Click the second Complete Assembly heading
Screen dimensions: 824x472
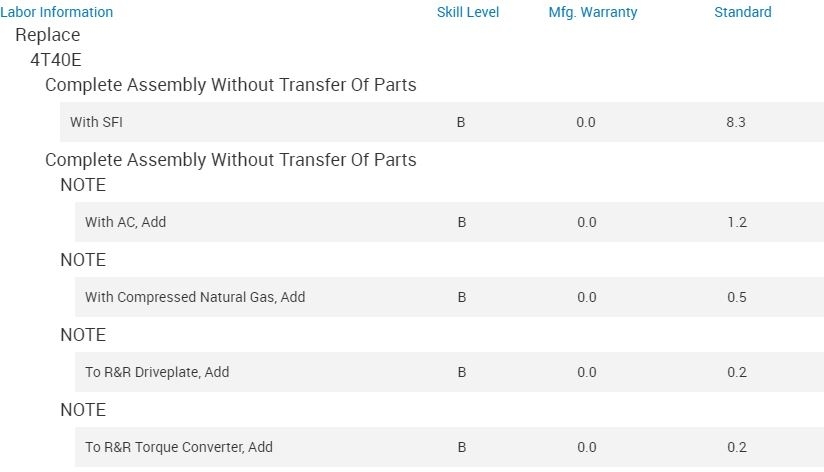point(230,160)
